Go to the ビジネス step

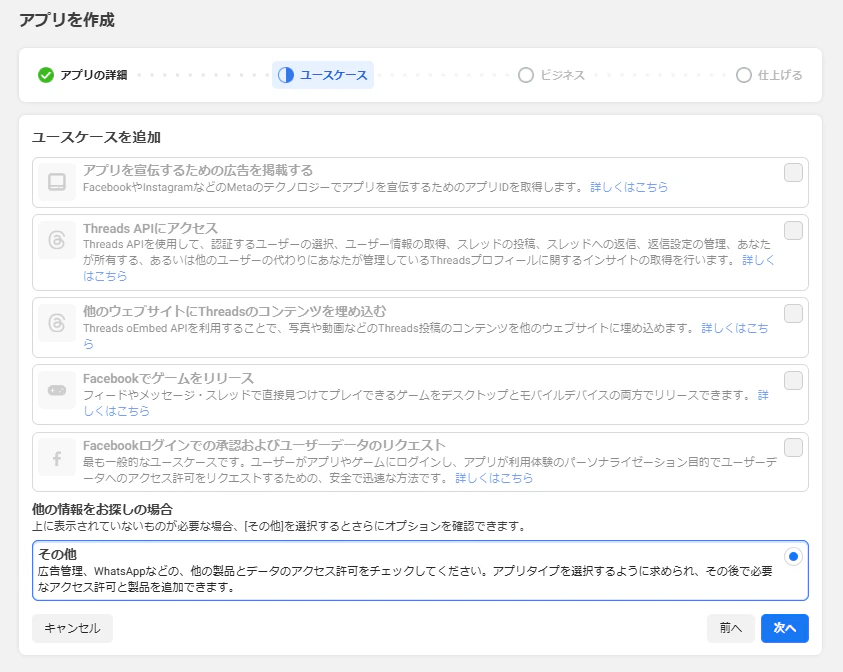tap(551, 75)
